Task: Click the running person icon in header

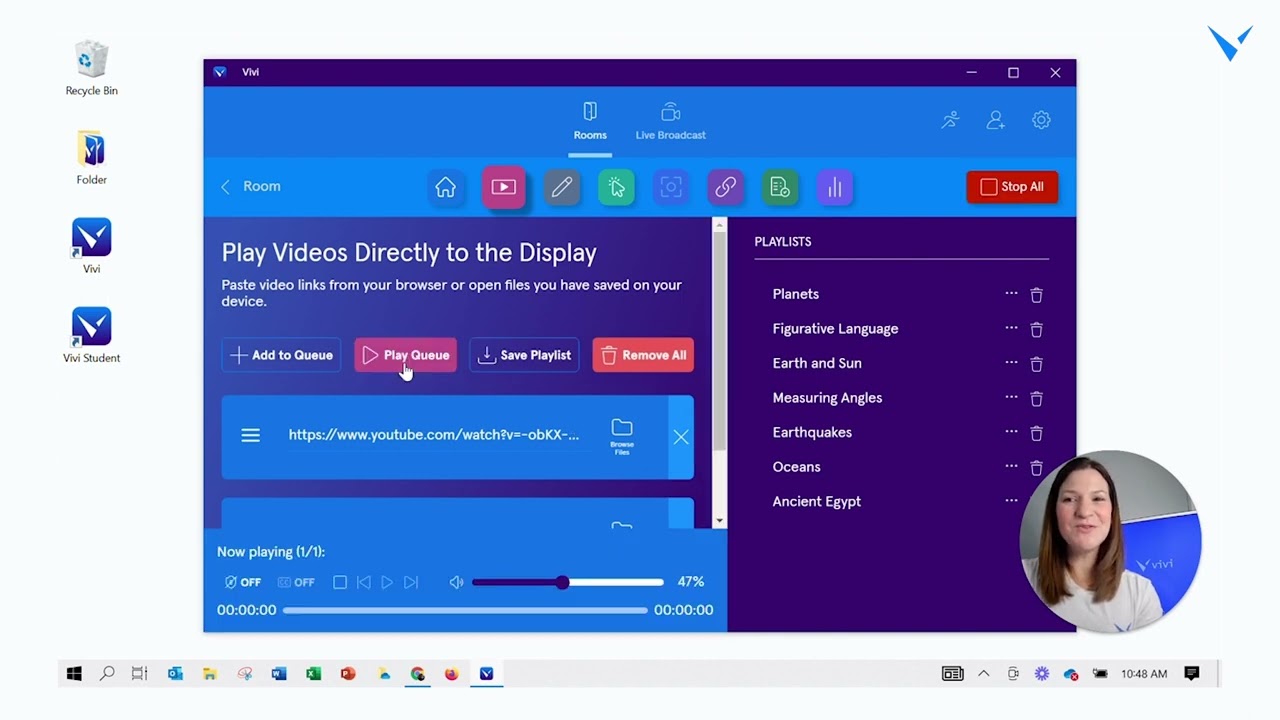Action: (x=950, y=120)
